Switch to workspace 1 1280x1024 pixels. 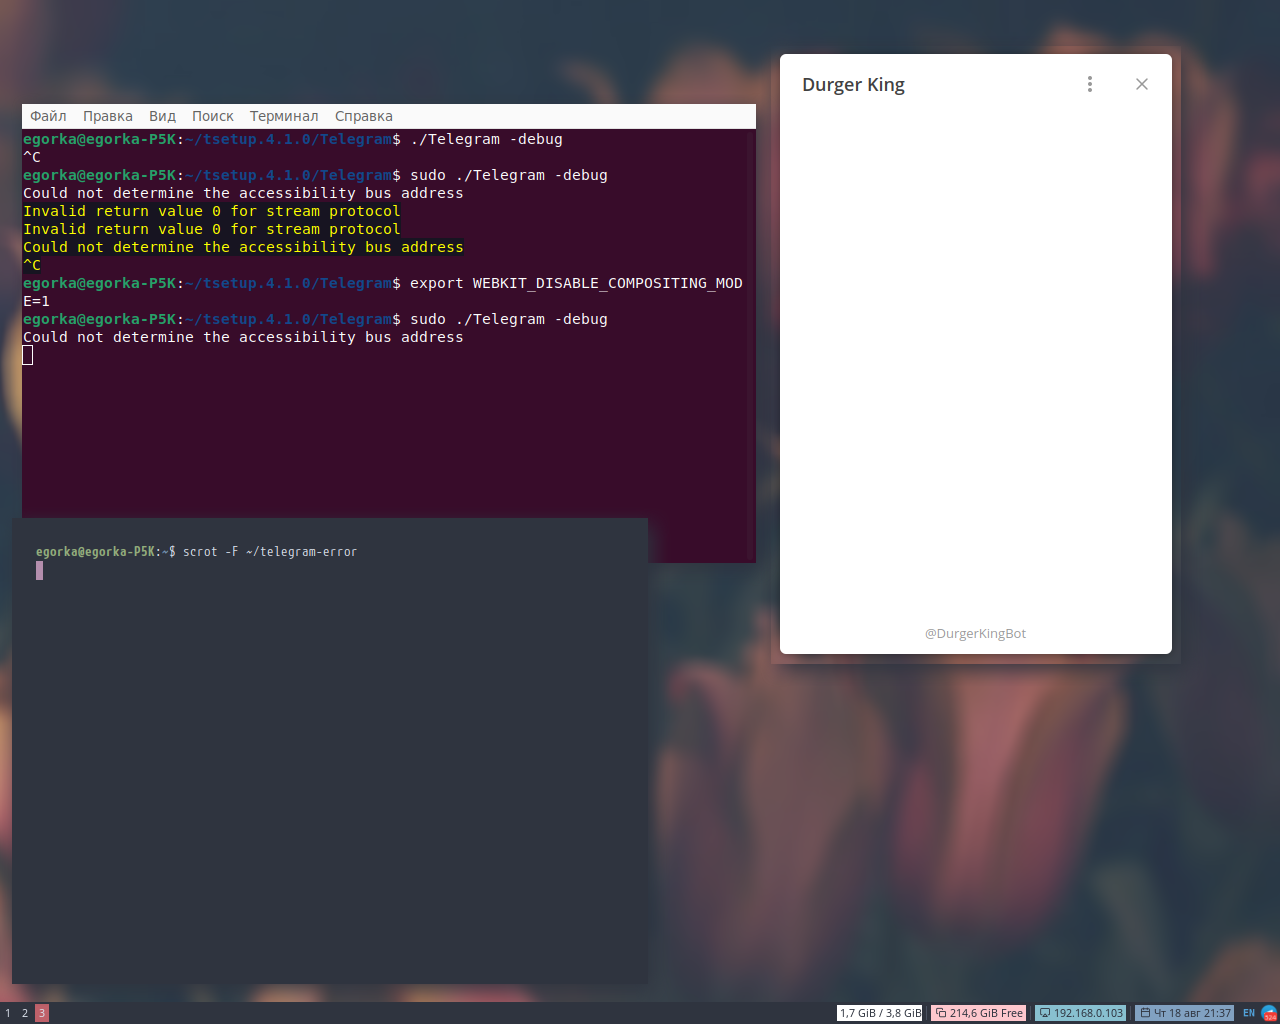click(x=8, y=1012)
